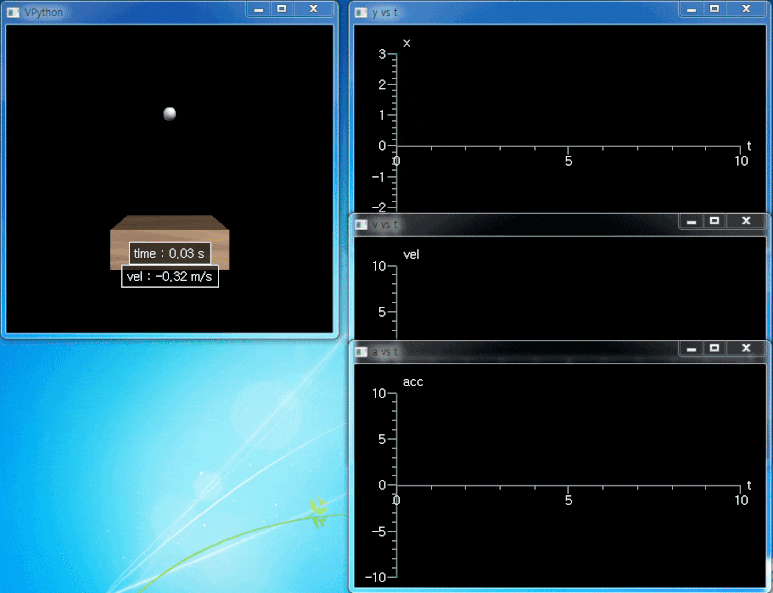773x593 pixels.
Task: Maximize the a vs t window
Action: (x=714, y=349)
